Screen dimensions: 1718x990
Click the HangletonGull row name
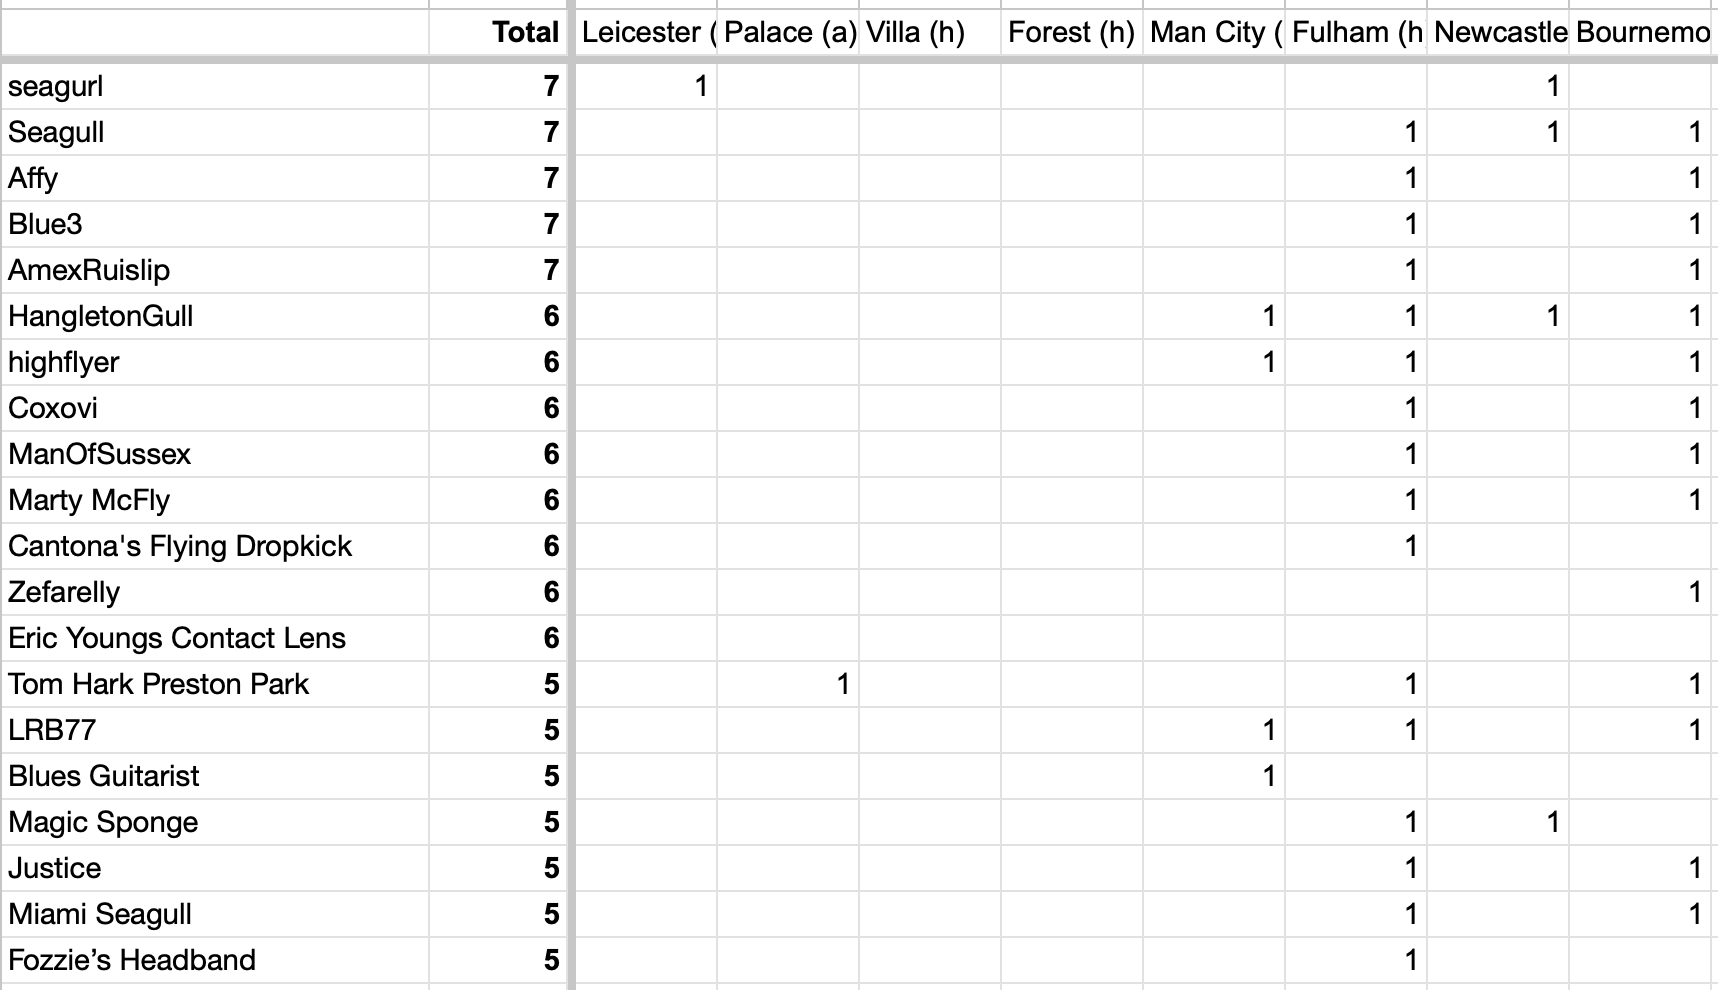coord(215,316)
